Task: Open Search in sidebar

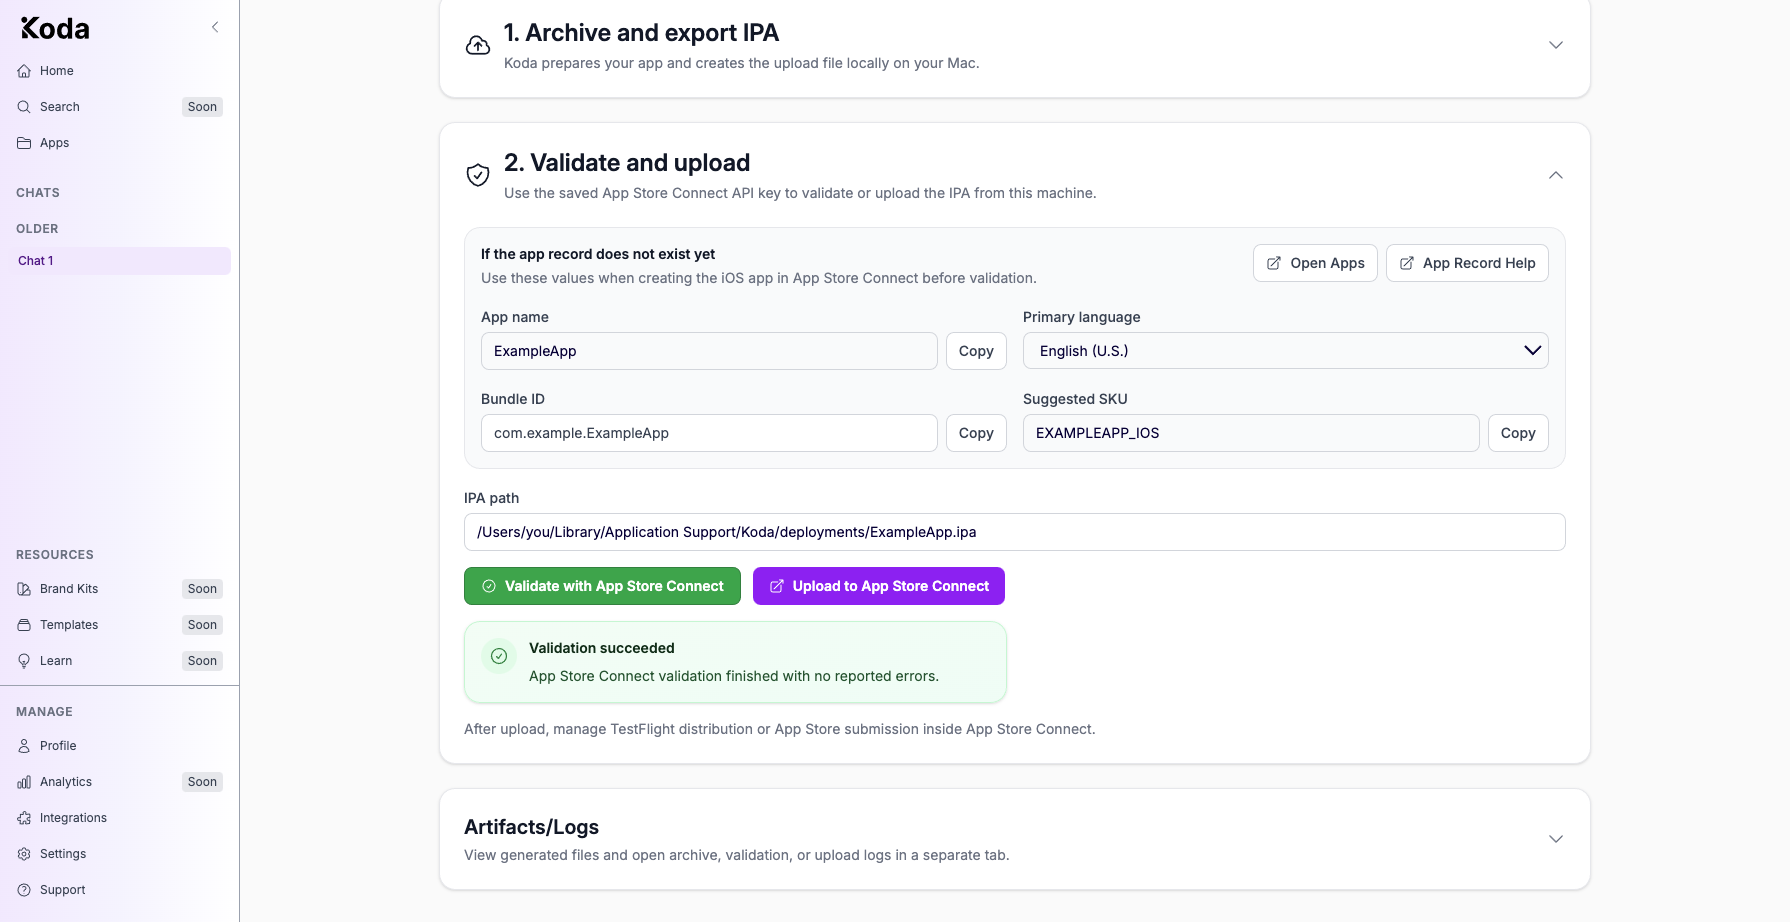Action: click(119, 107)
